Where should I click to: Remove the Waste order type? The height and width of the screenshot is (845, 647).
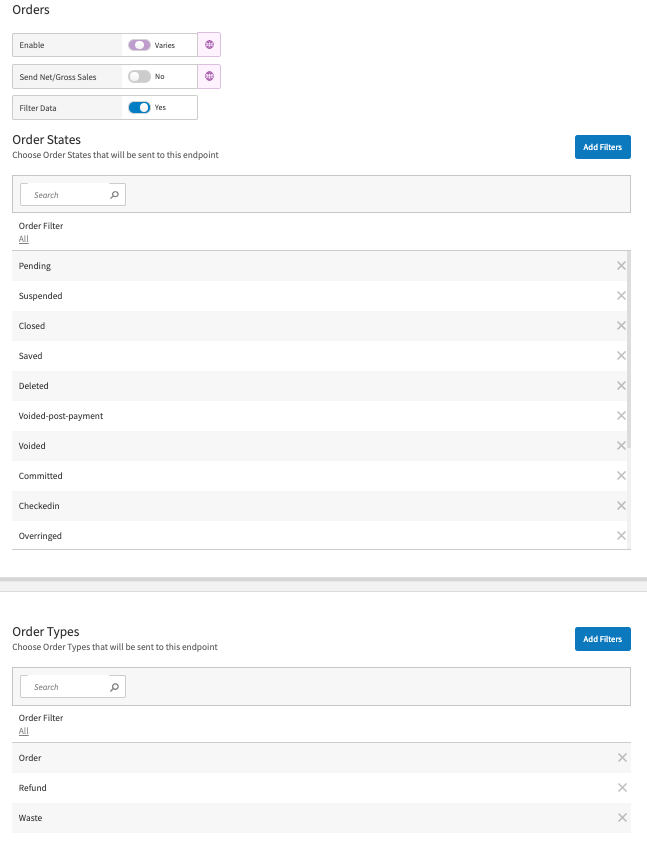622,818
